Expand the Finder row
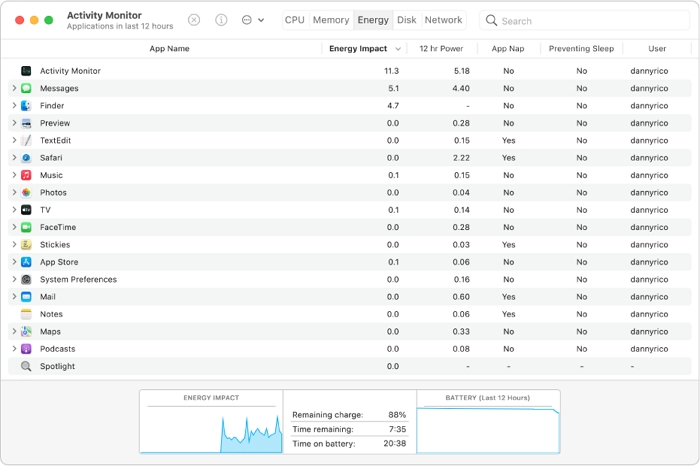The image size is (700, 466). click(14, 105)
